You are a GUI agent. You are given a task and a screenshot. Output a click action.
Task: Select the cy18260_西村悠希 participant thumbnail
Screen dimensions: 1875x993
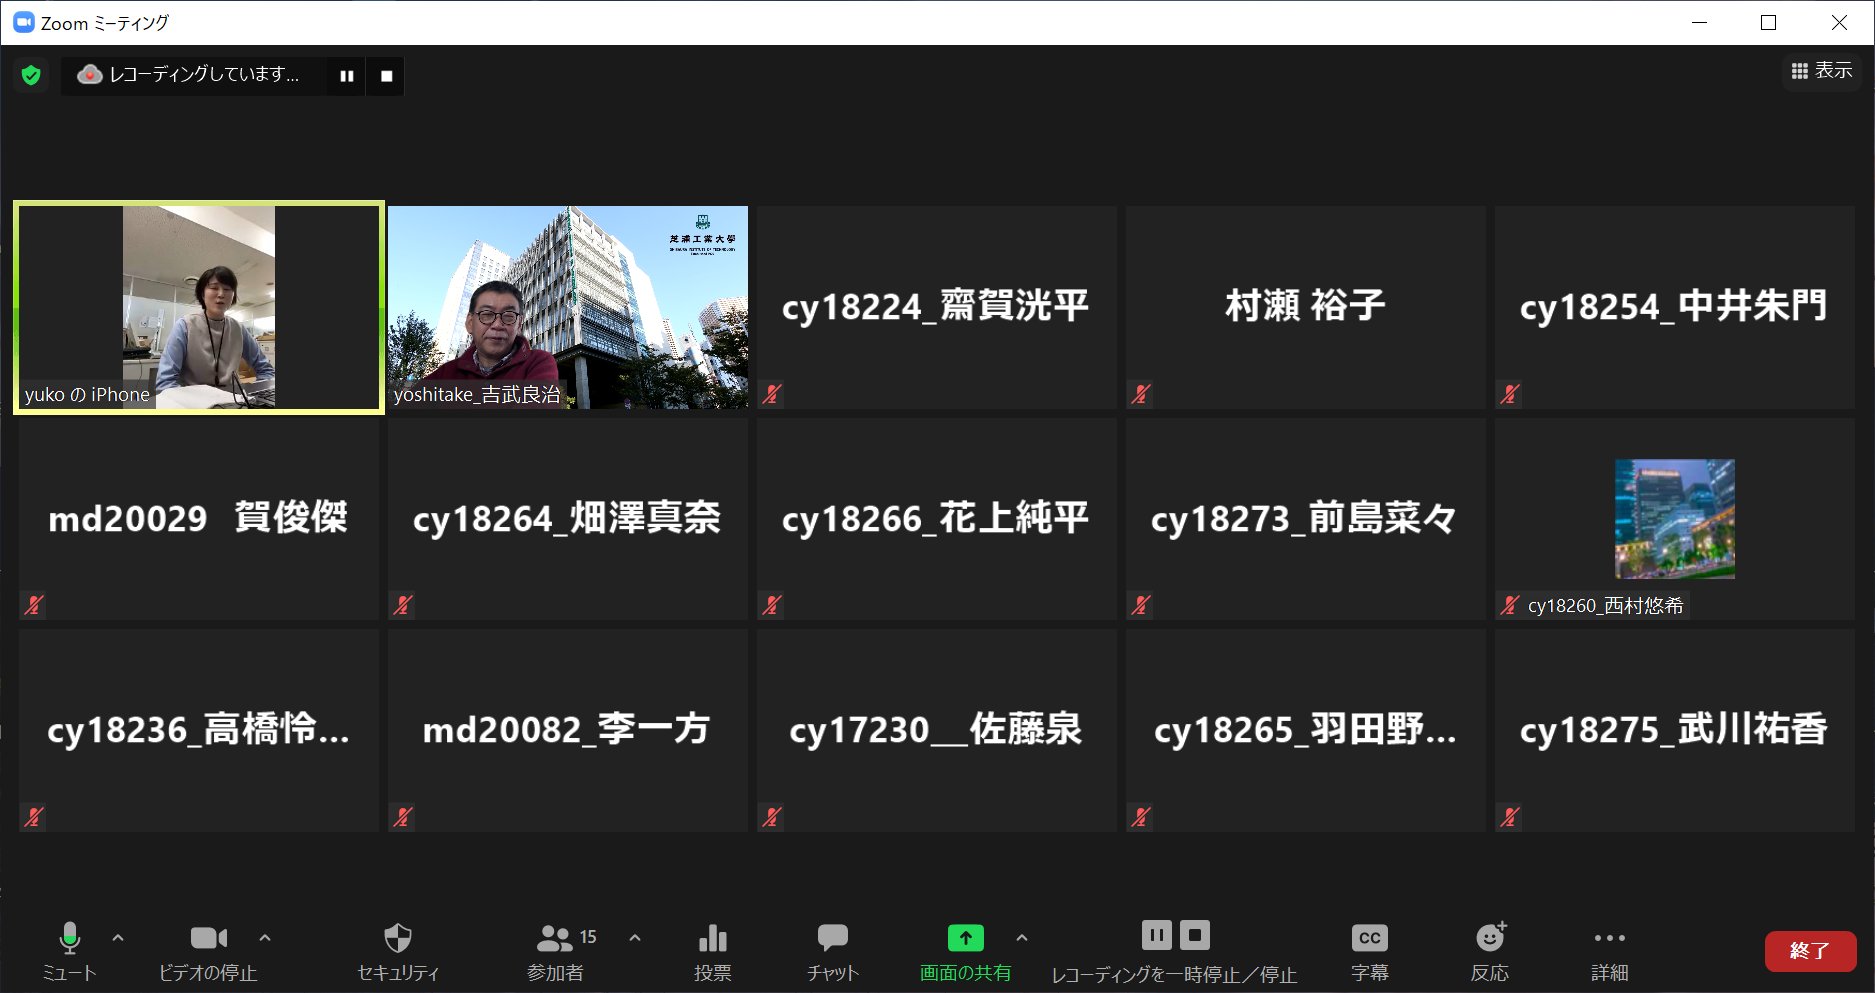coord(1674,519)
